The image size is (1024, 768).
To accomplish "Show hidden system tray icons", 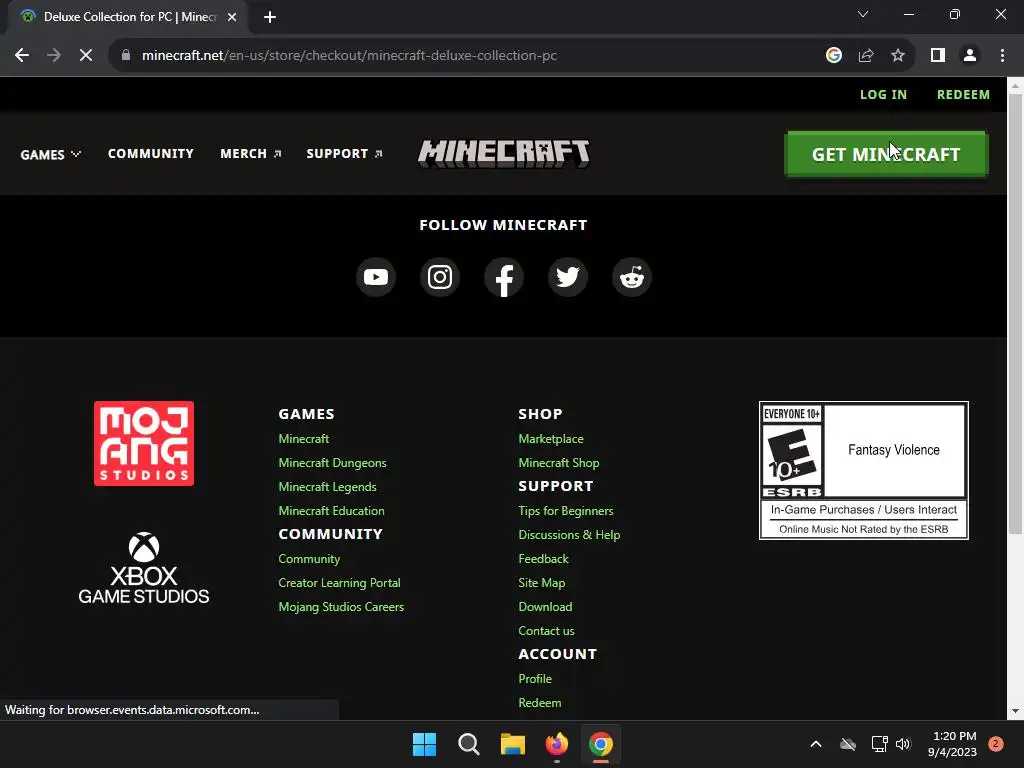I will coord(816,744).
